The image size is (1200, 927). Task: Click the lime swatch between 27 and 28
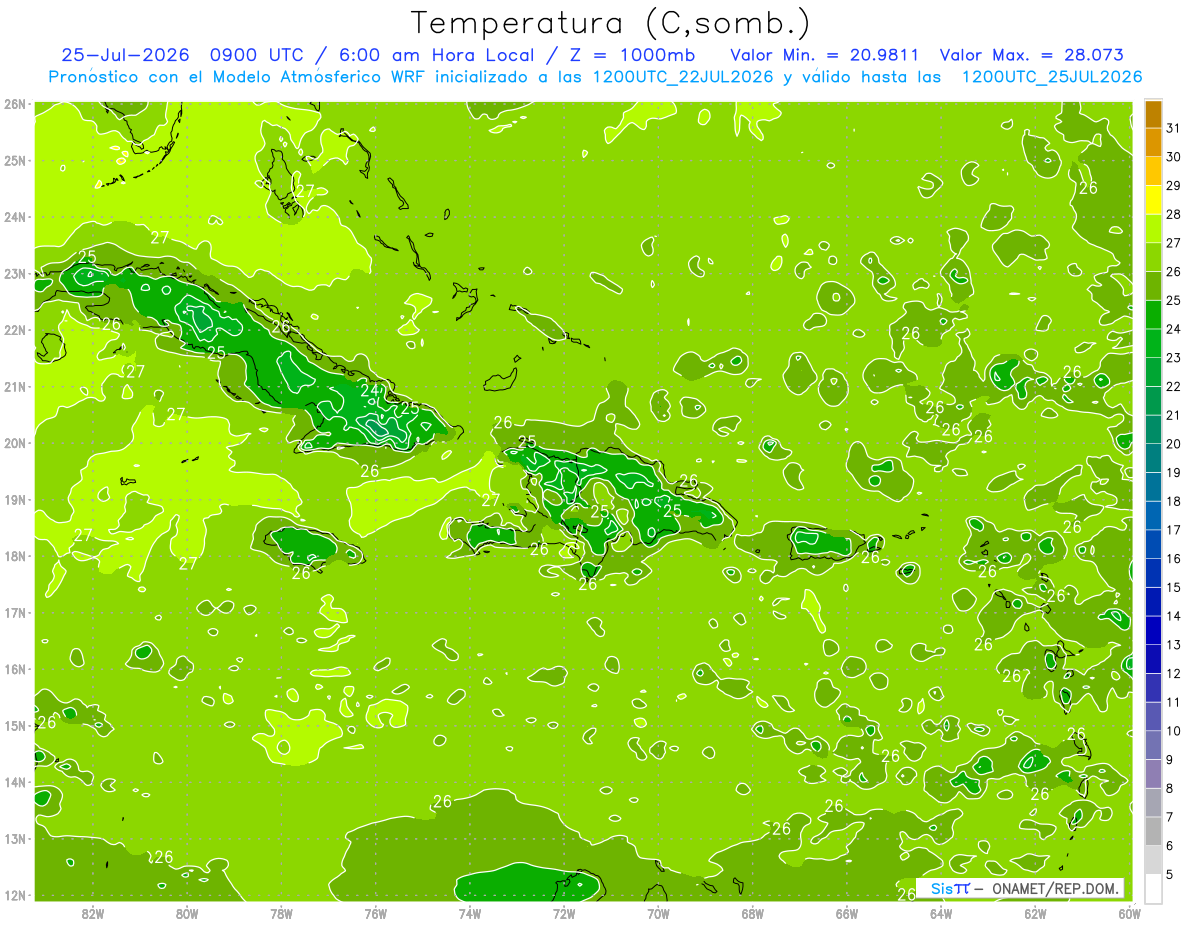point(1153,228)
